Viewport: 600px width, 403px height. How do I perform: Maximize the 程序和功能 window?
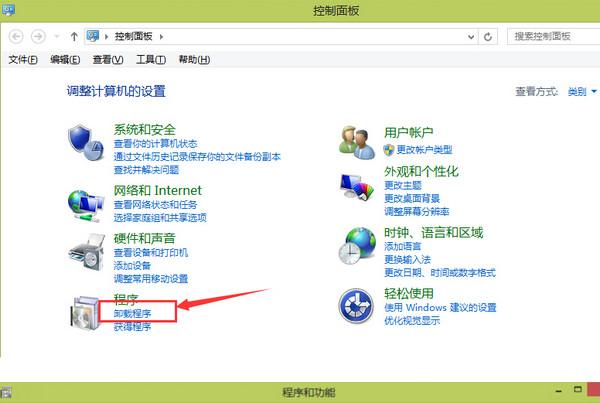[578, 390]
